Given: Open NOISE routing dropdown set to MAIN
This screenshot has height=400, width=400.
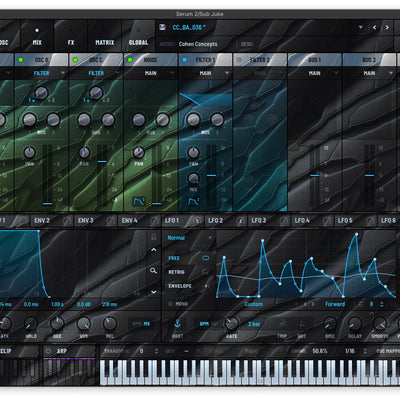Looking at the screenshot, I should (151, 73).
